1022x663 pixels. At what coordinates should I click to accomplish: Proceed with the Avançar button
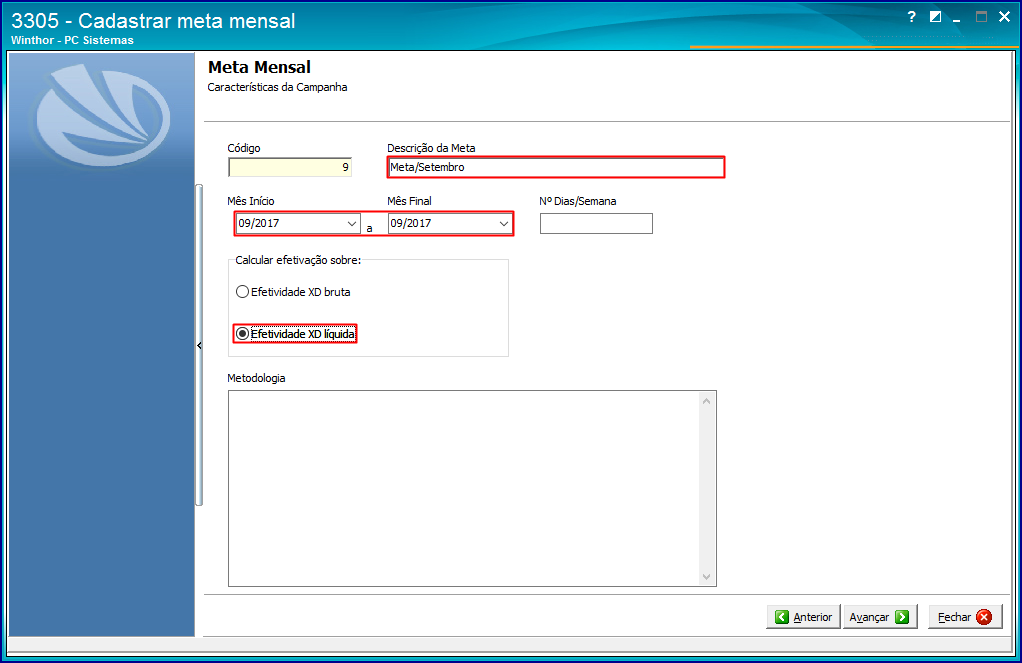(x=879, y=617)
